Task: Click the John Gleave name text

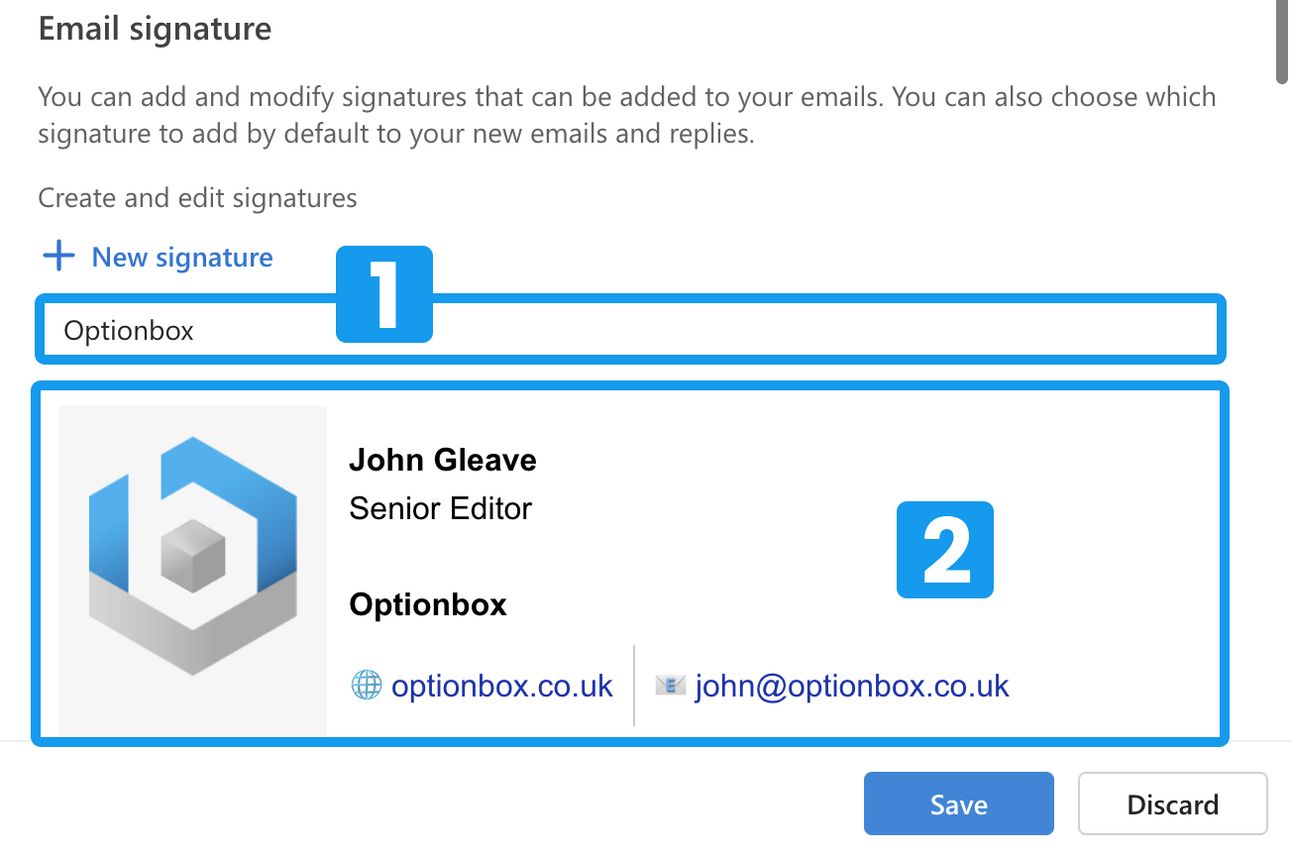Action: 443,460
